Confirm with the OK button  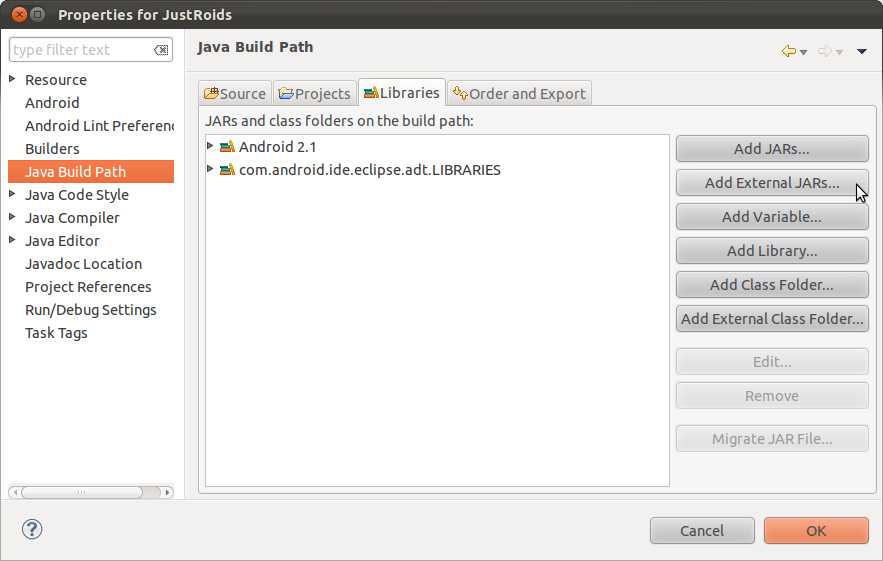coord(816,531)
